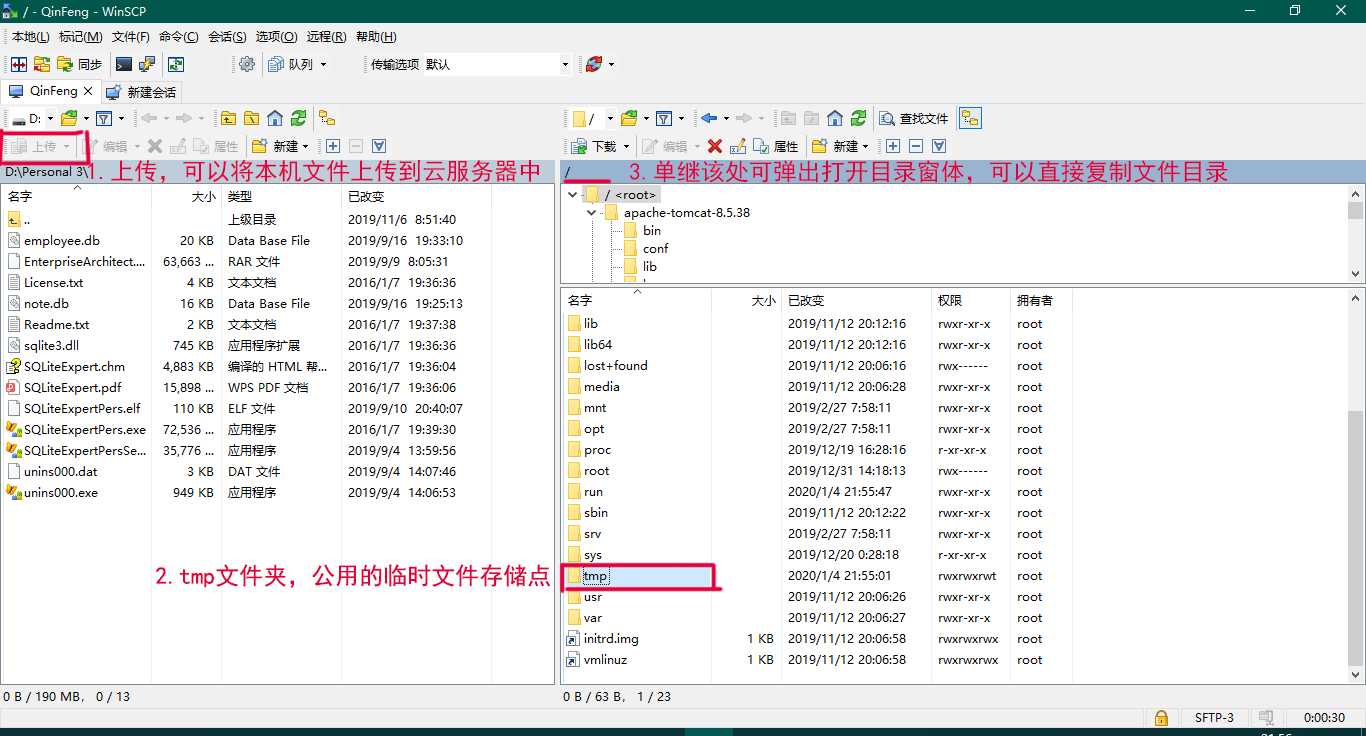This screenshot has height=736, width=1366.
Task: Open the 标记(M) menu
Action: point(80,37)
